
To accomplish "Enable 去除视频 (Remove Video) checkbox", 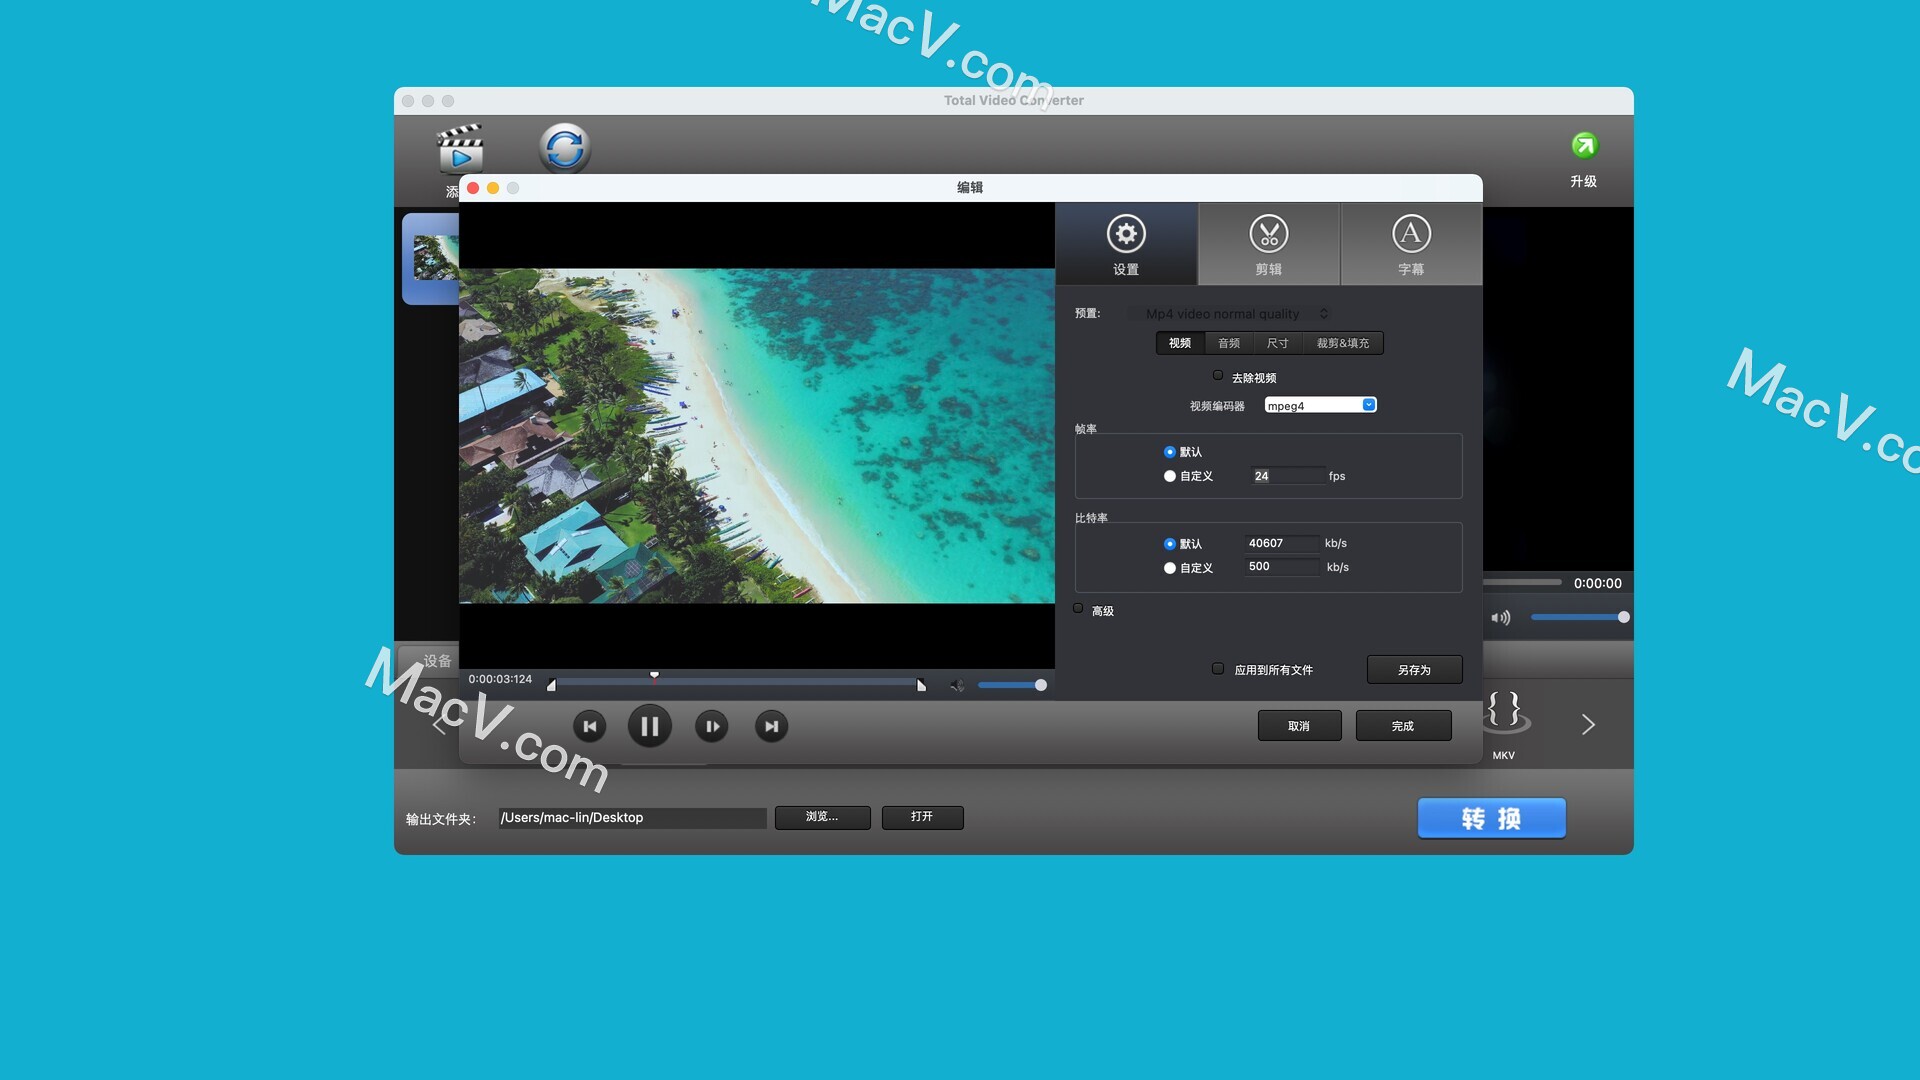I will point(1215,375).
